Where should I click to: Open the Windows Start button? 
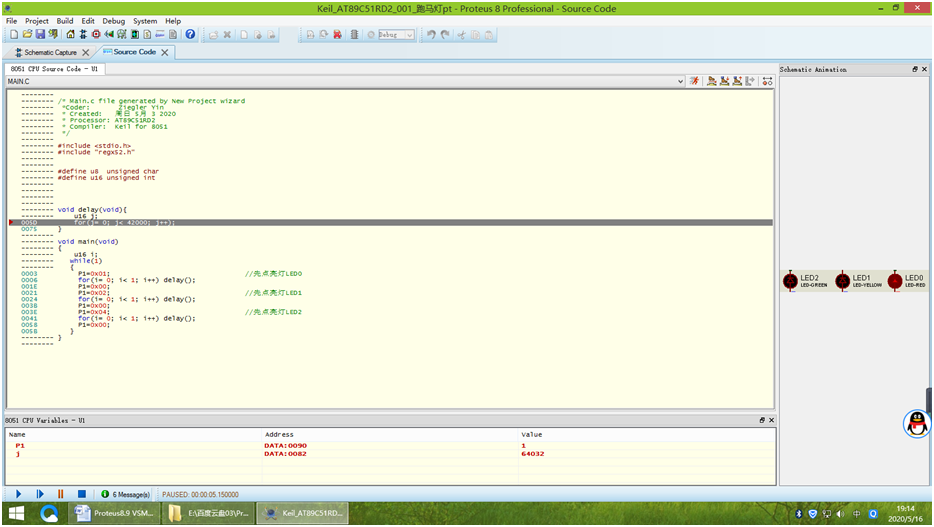tap(16, 513)
